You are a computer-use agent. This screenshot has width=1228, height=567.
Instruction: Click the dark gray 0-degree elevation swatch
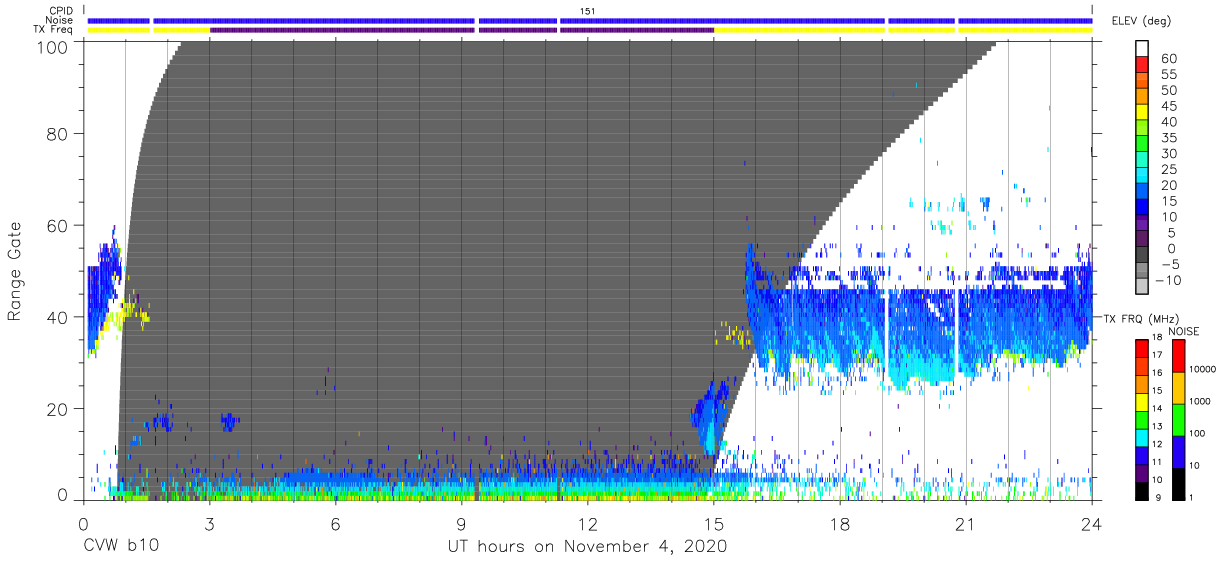click(1143, 256)
